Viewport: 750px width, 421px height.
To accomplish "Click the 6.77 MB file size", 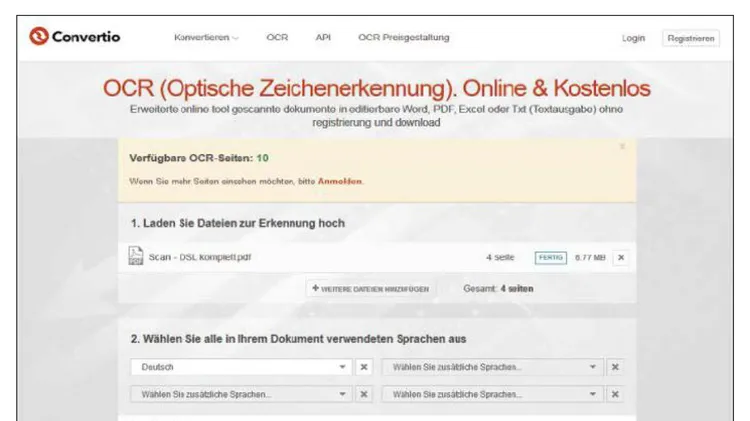I will [x=590, y=257].
